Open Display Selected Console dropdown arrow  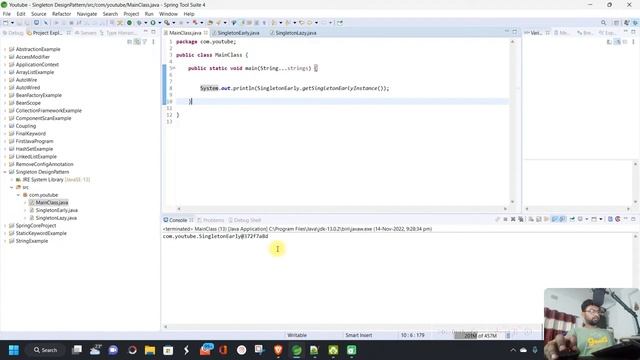pos(587,220)
